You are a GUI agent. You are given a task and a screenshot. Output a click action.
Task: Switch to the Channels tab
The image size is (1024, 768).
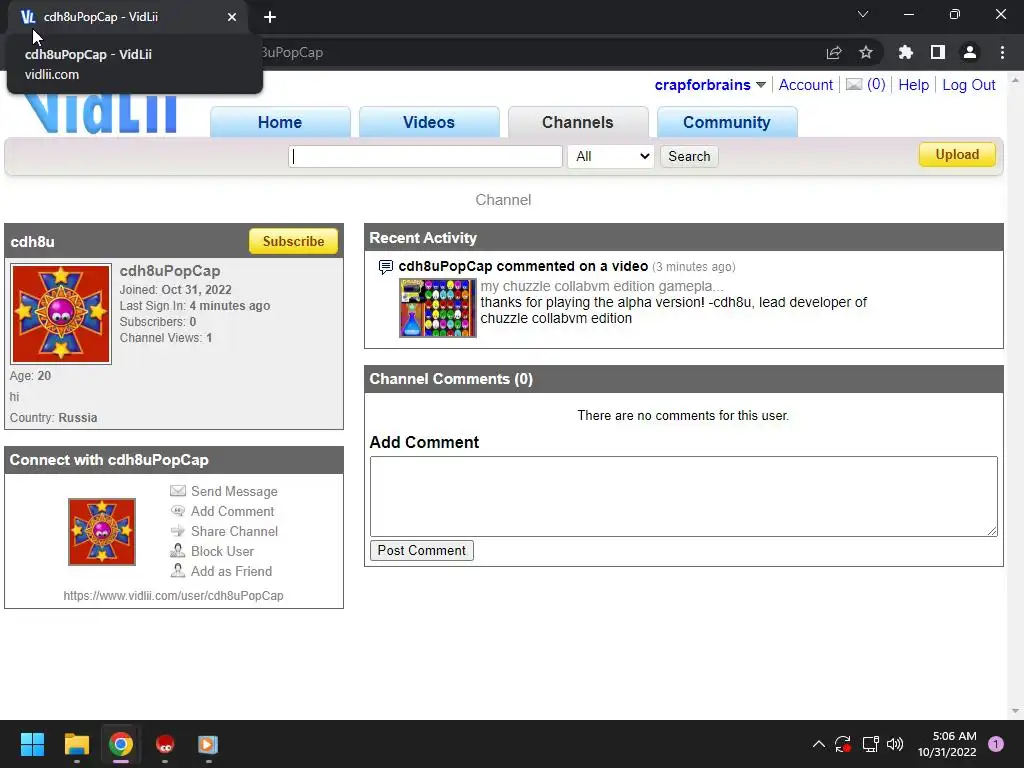coord(577,122)
